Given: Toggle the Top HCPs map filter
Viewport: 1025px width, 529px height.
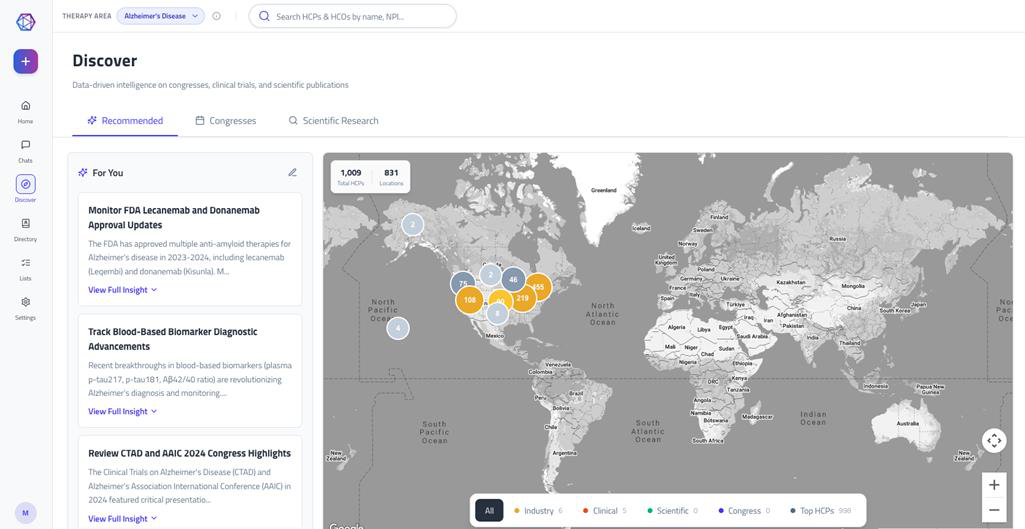Looking at the screenshot, I should 822,511.
